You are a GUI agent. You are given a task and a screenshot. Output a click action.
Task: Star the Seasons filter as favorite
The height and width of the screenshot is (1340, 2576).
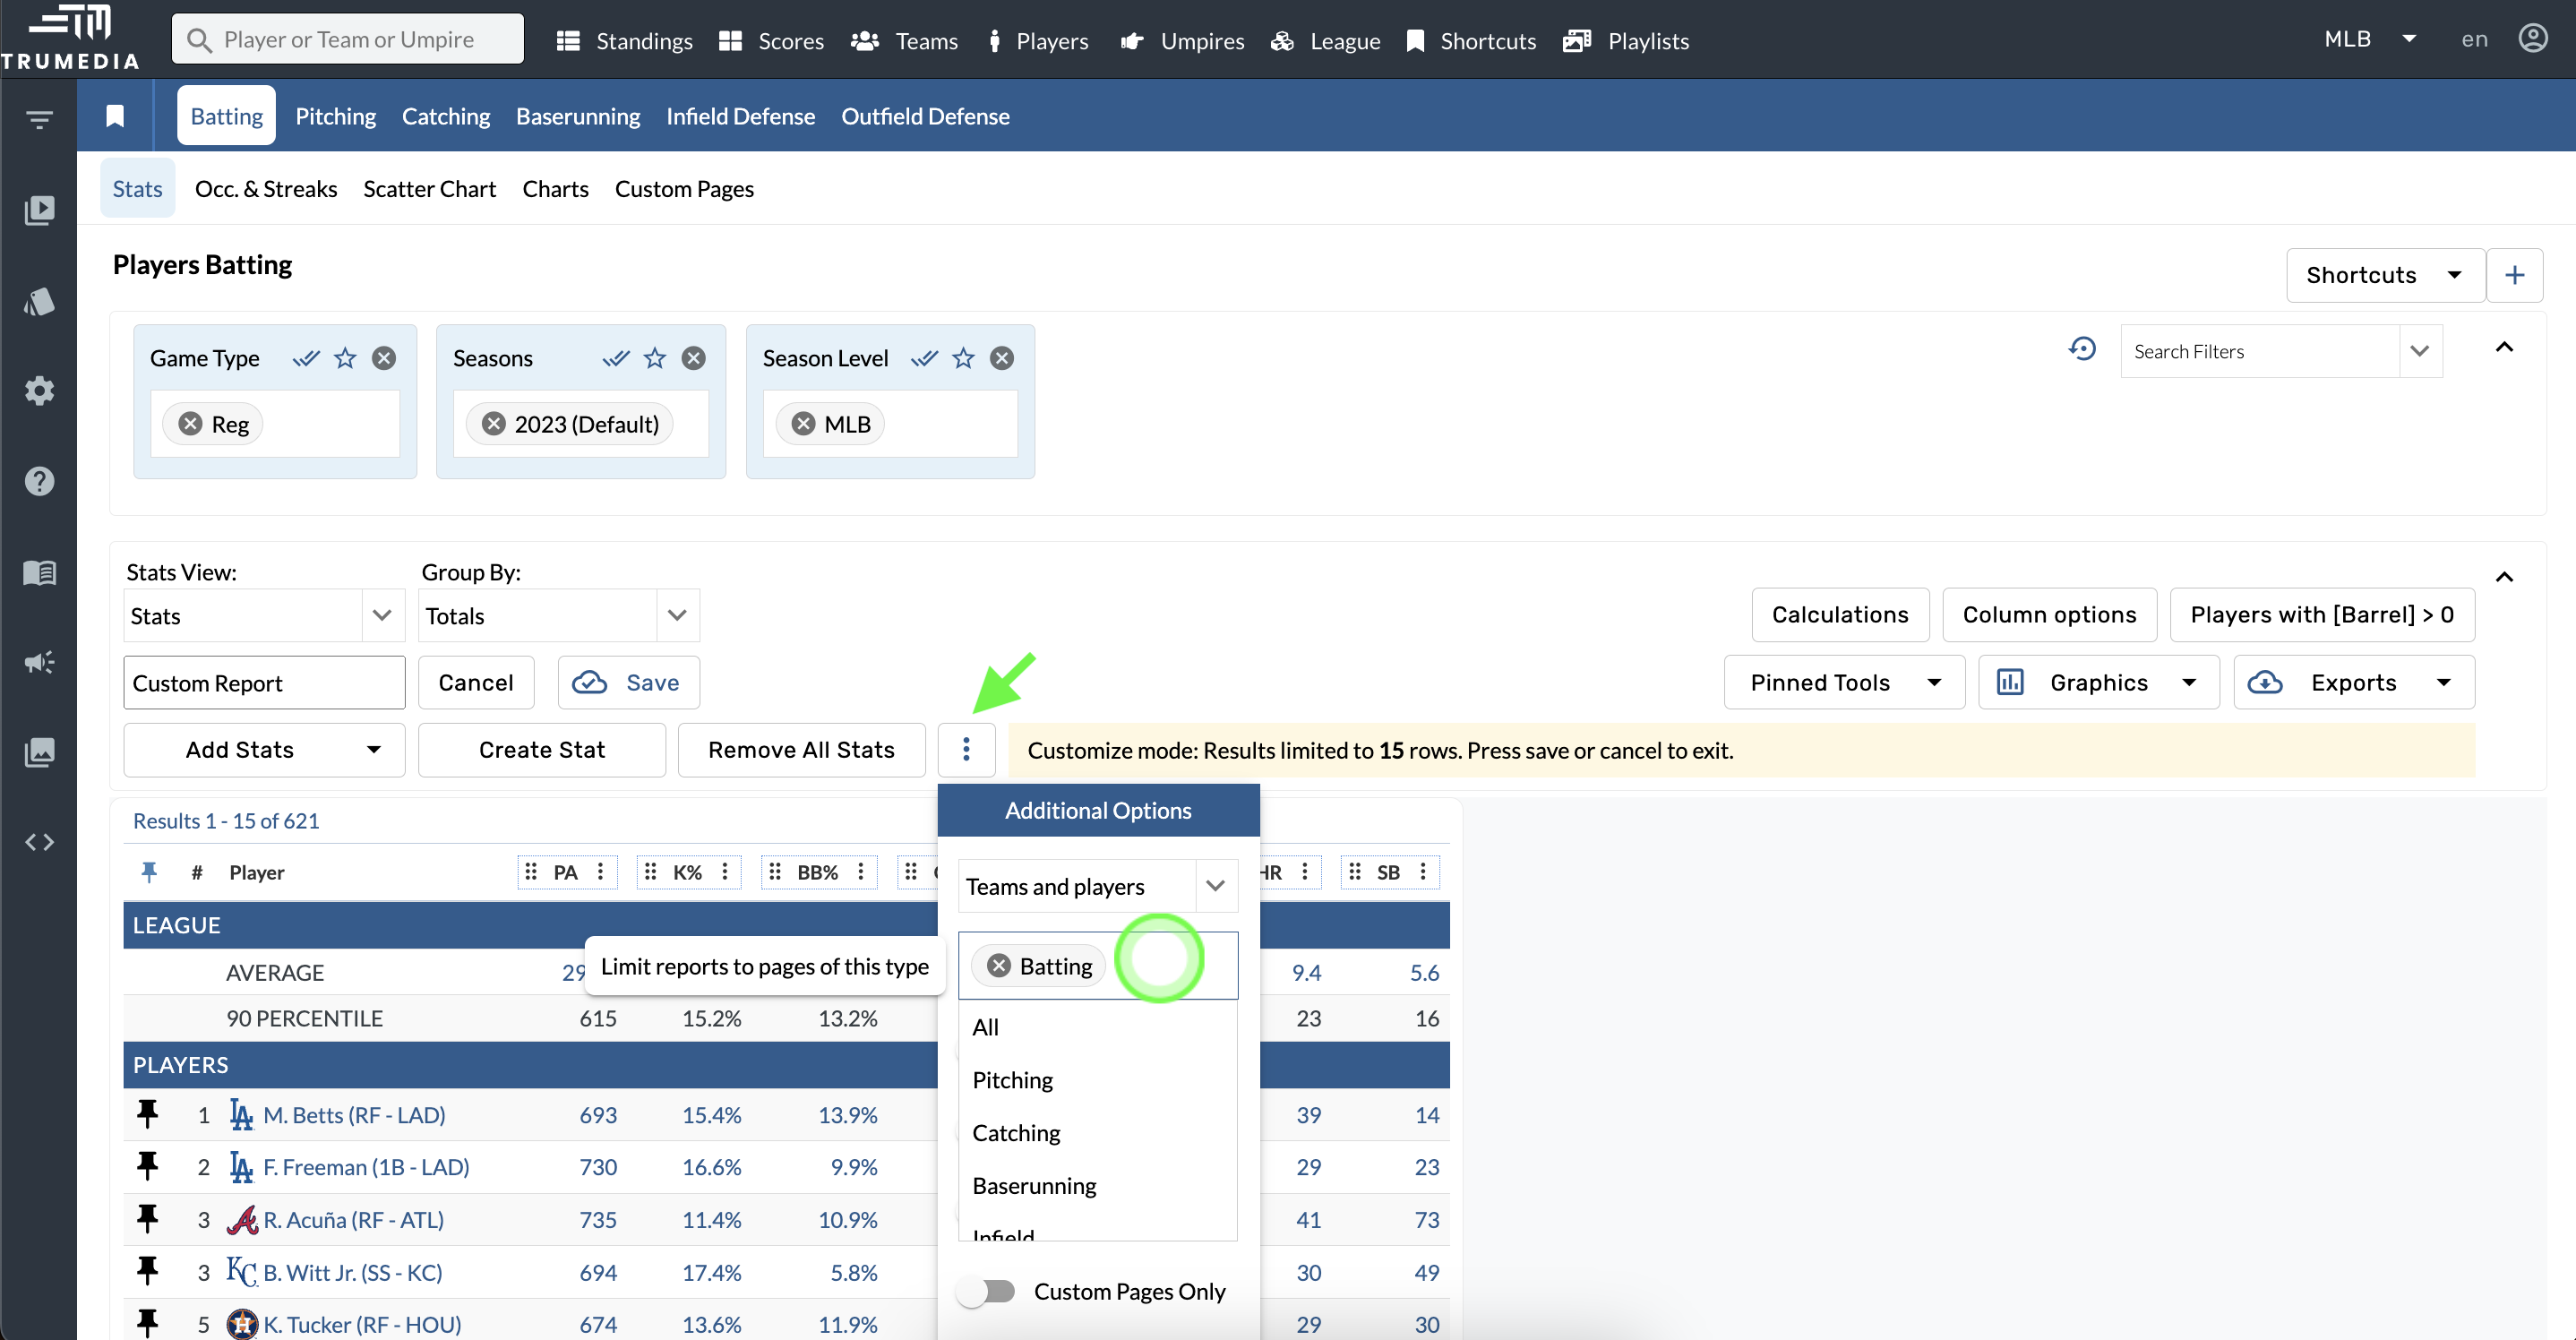(655, 357)
